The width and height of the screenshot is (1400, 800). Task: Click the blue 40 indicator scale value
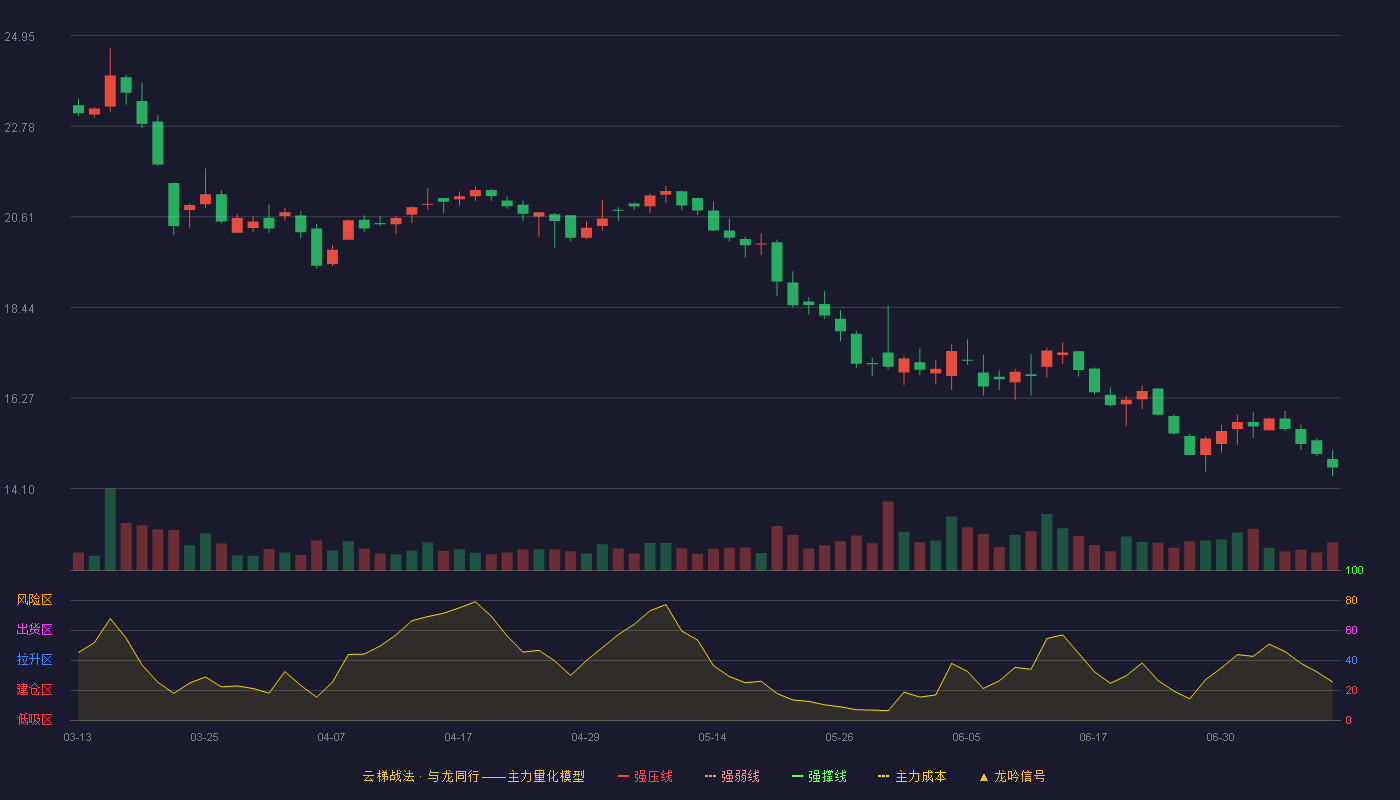coord(1351,660)
